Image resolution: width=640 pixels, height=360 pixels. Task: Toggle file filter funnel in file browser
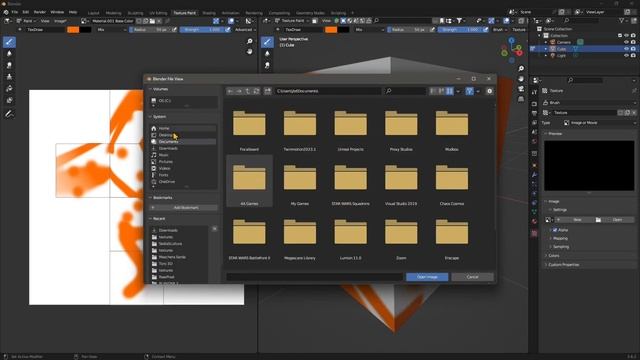(x=469, y=91)
